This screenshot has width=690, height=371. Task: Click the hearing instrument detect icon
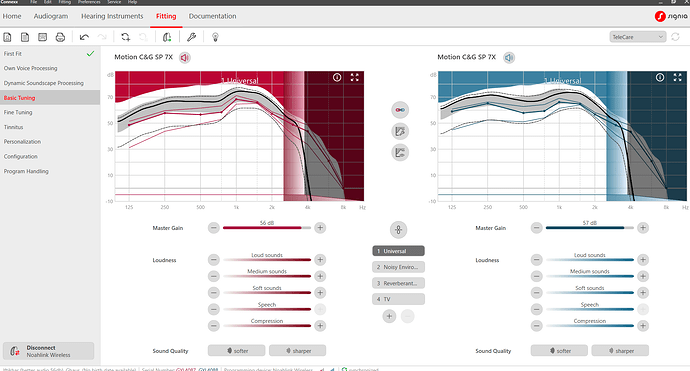pos(167,37)
